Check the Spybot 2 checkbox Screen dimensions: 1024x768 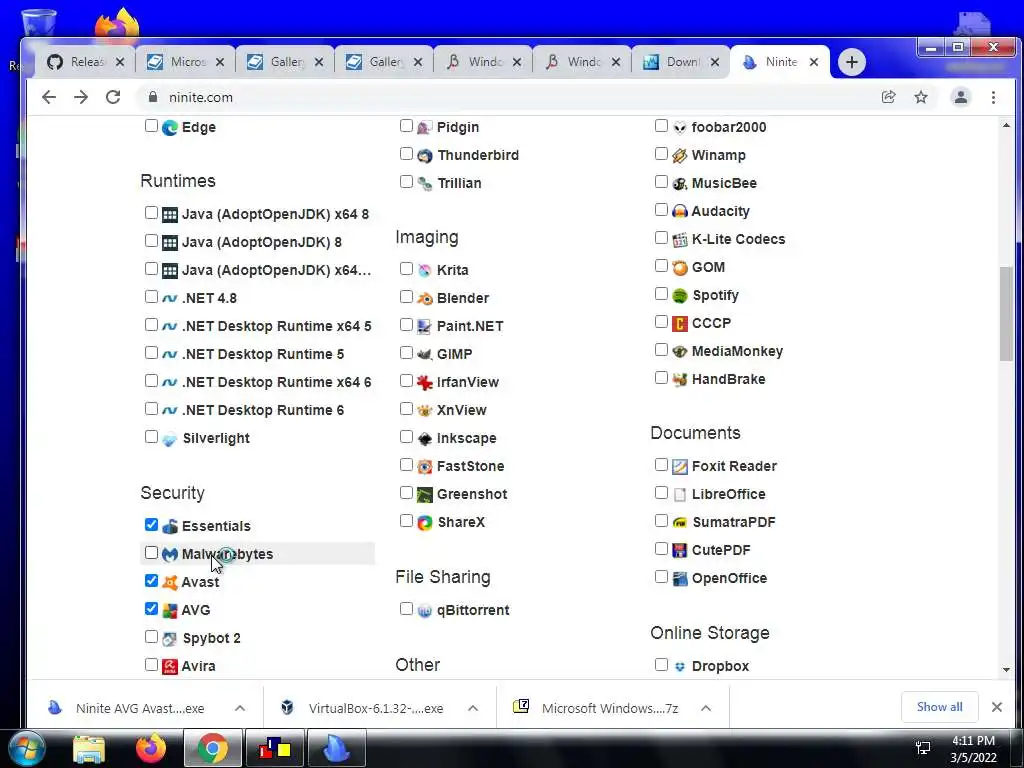pos(151,636)
